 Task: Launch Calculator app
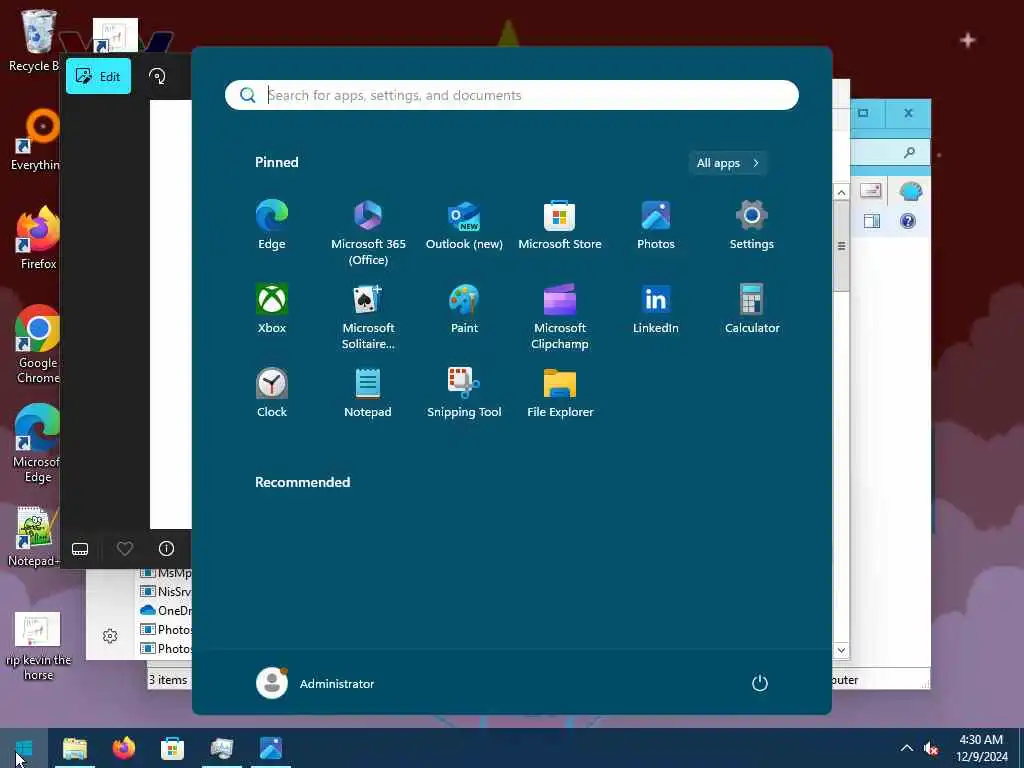[x=752, y=309]
